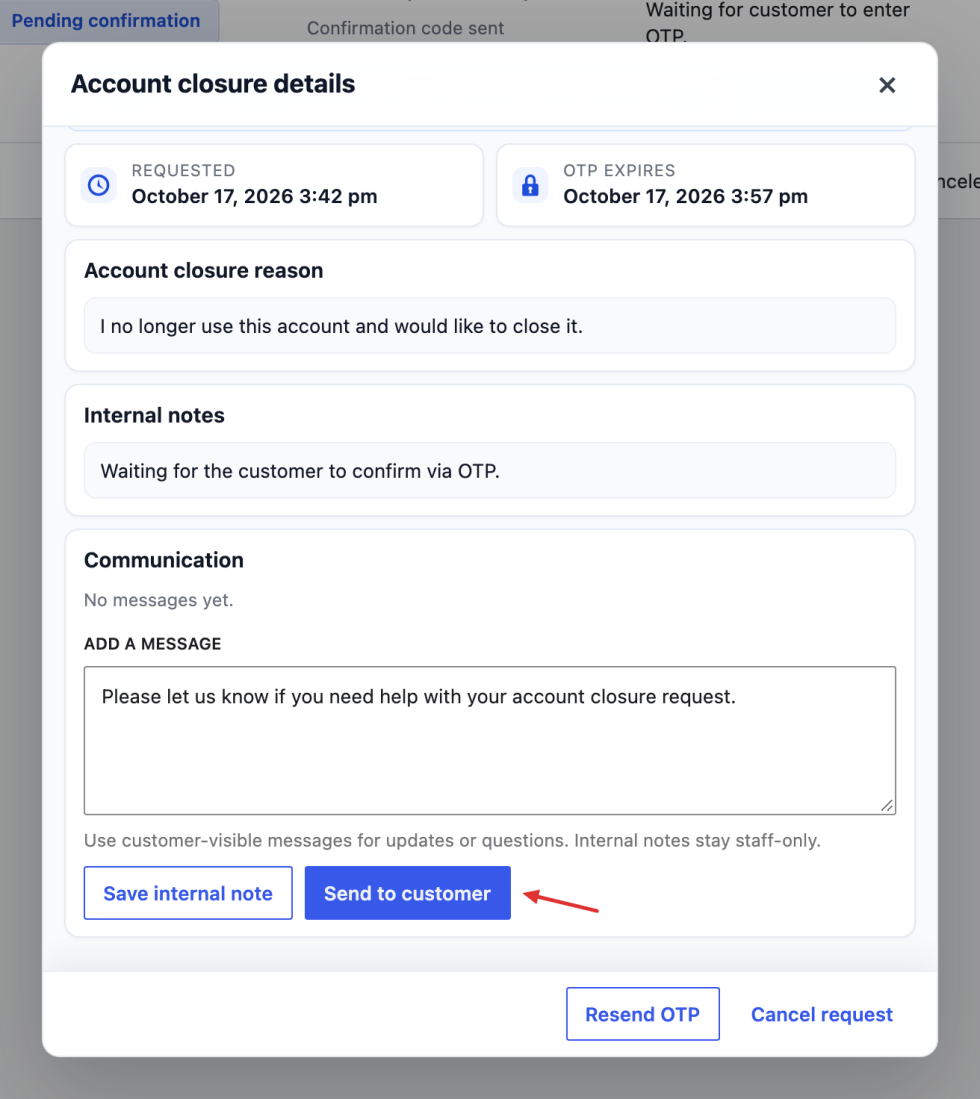
Task: Cancel the account closure request
Action: pyautogui.click(x=822, y=1014)
